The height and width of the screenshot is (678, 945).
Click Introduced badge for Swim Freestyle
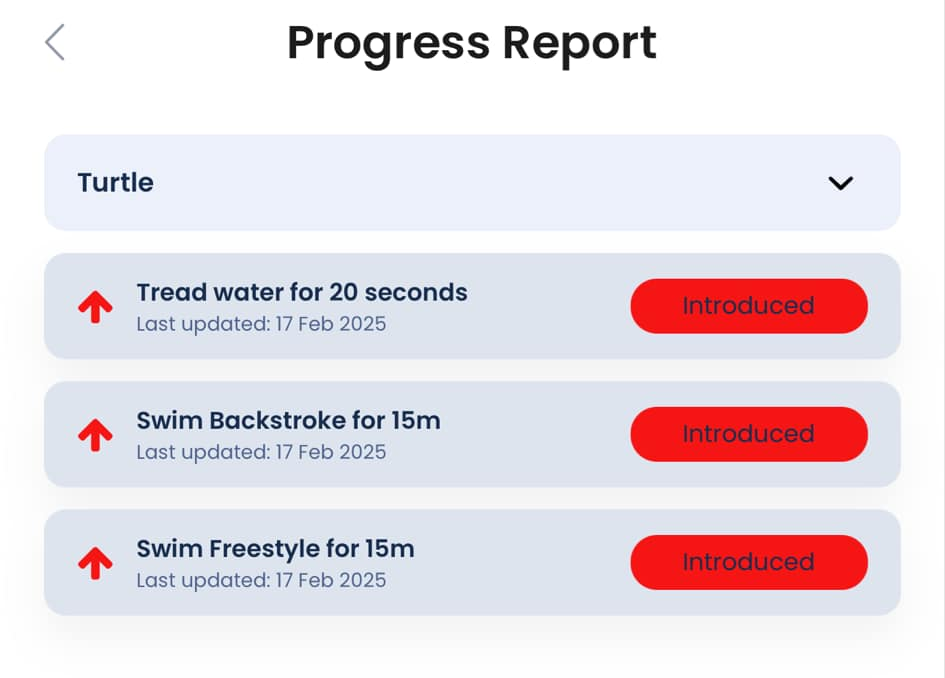click(749, 562)
